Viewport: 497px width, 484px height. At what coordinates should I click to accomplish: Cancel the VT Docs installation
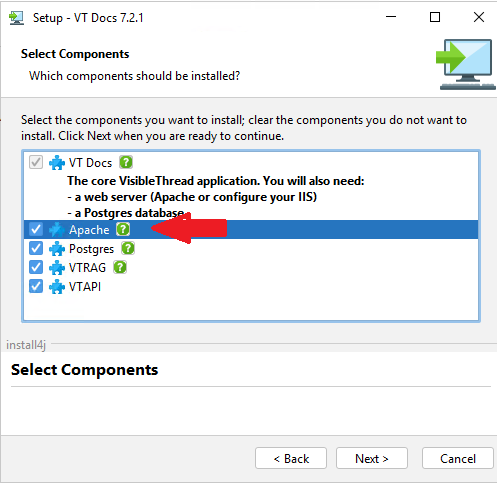tap(457, 458)
